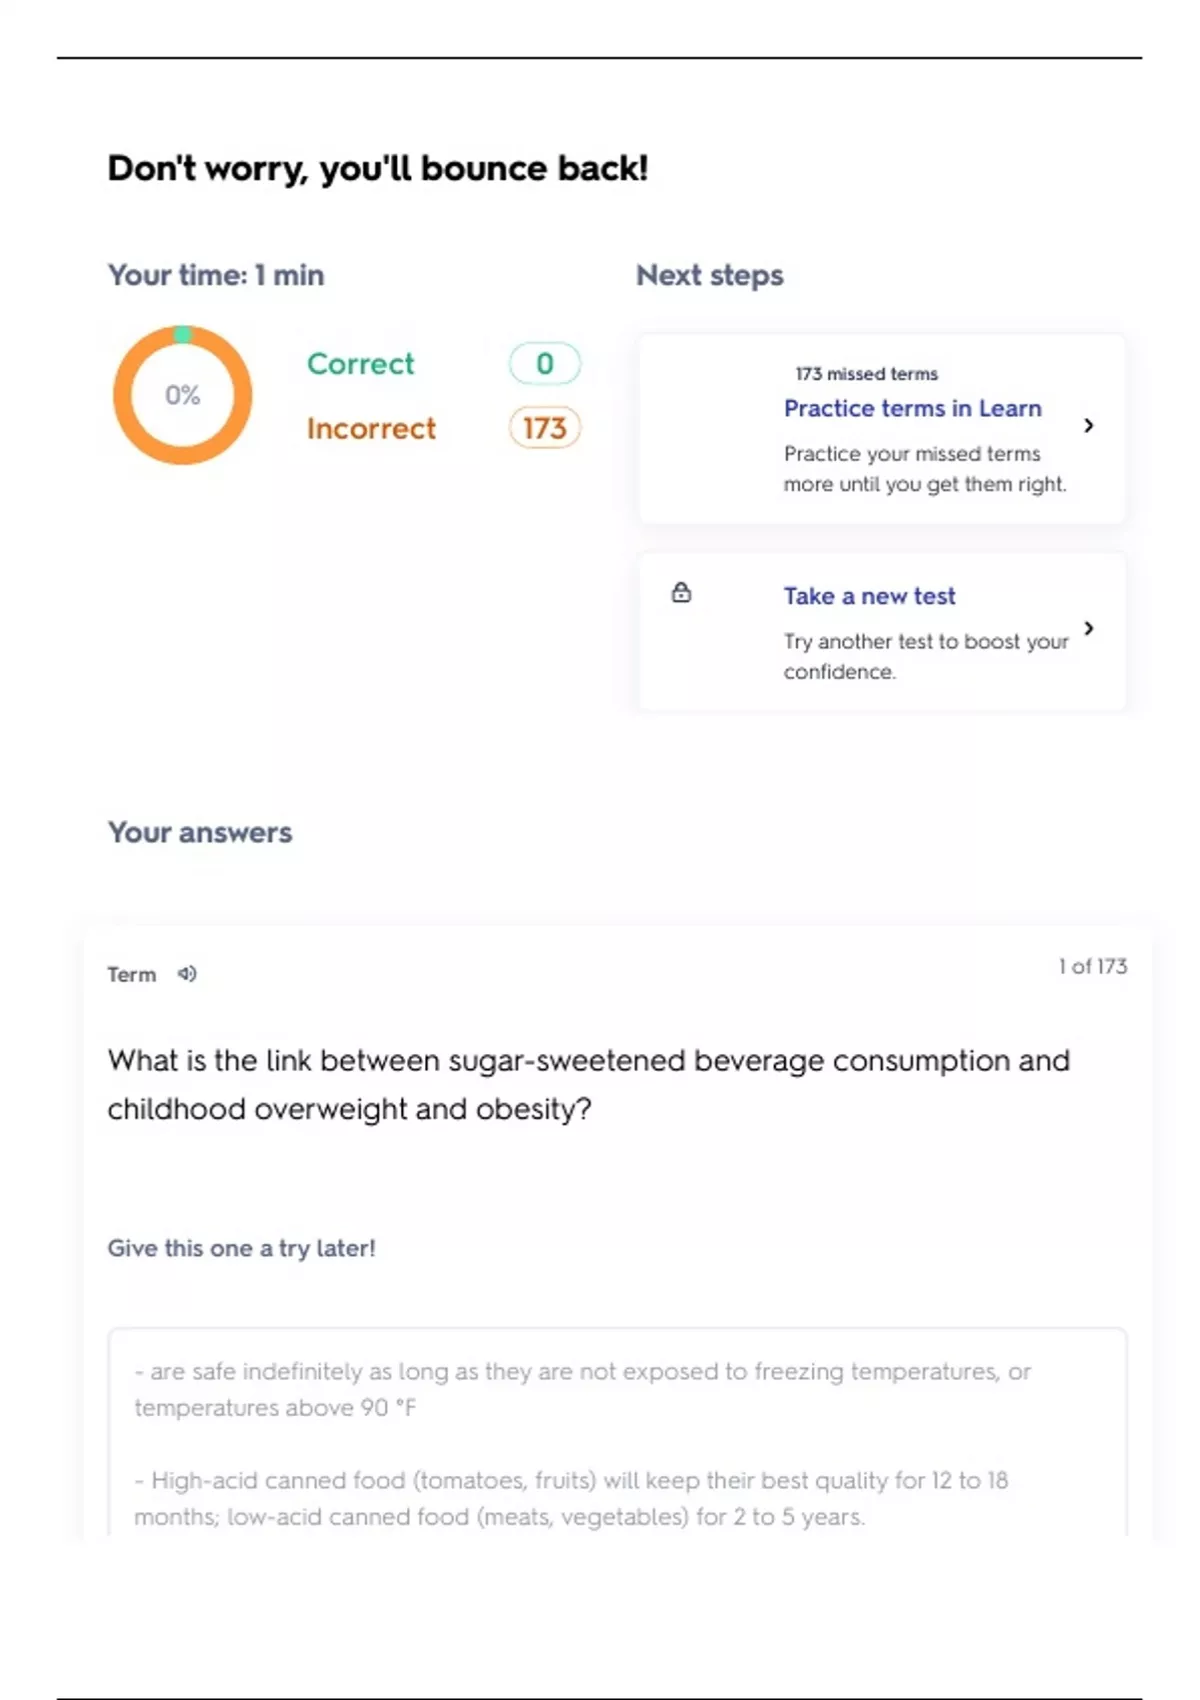The width and height of the screenshot is (1200, 1700).
Task: Click the 1 of 173 question counter
Action: click(x=1092, y=966)
